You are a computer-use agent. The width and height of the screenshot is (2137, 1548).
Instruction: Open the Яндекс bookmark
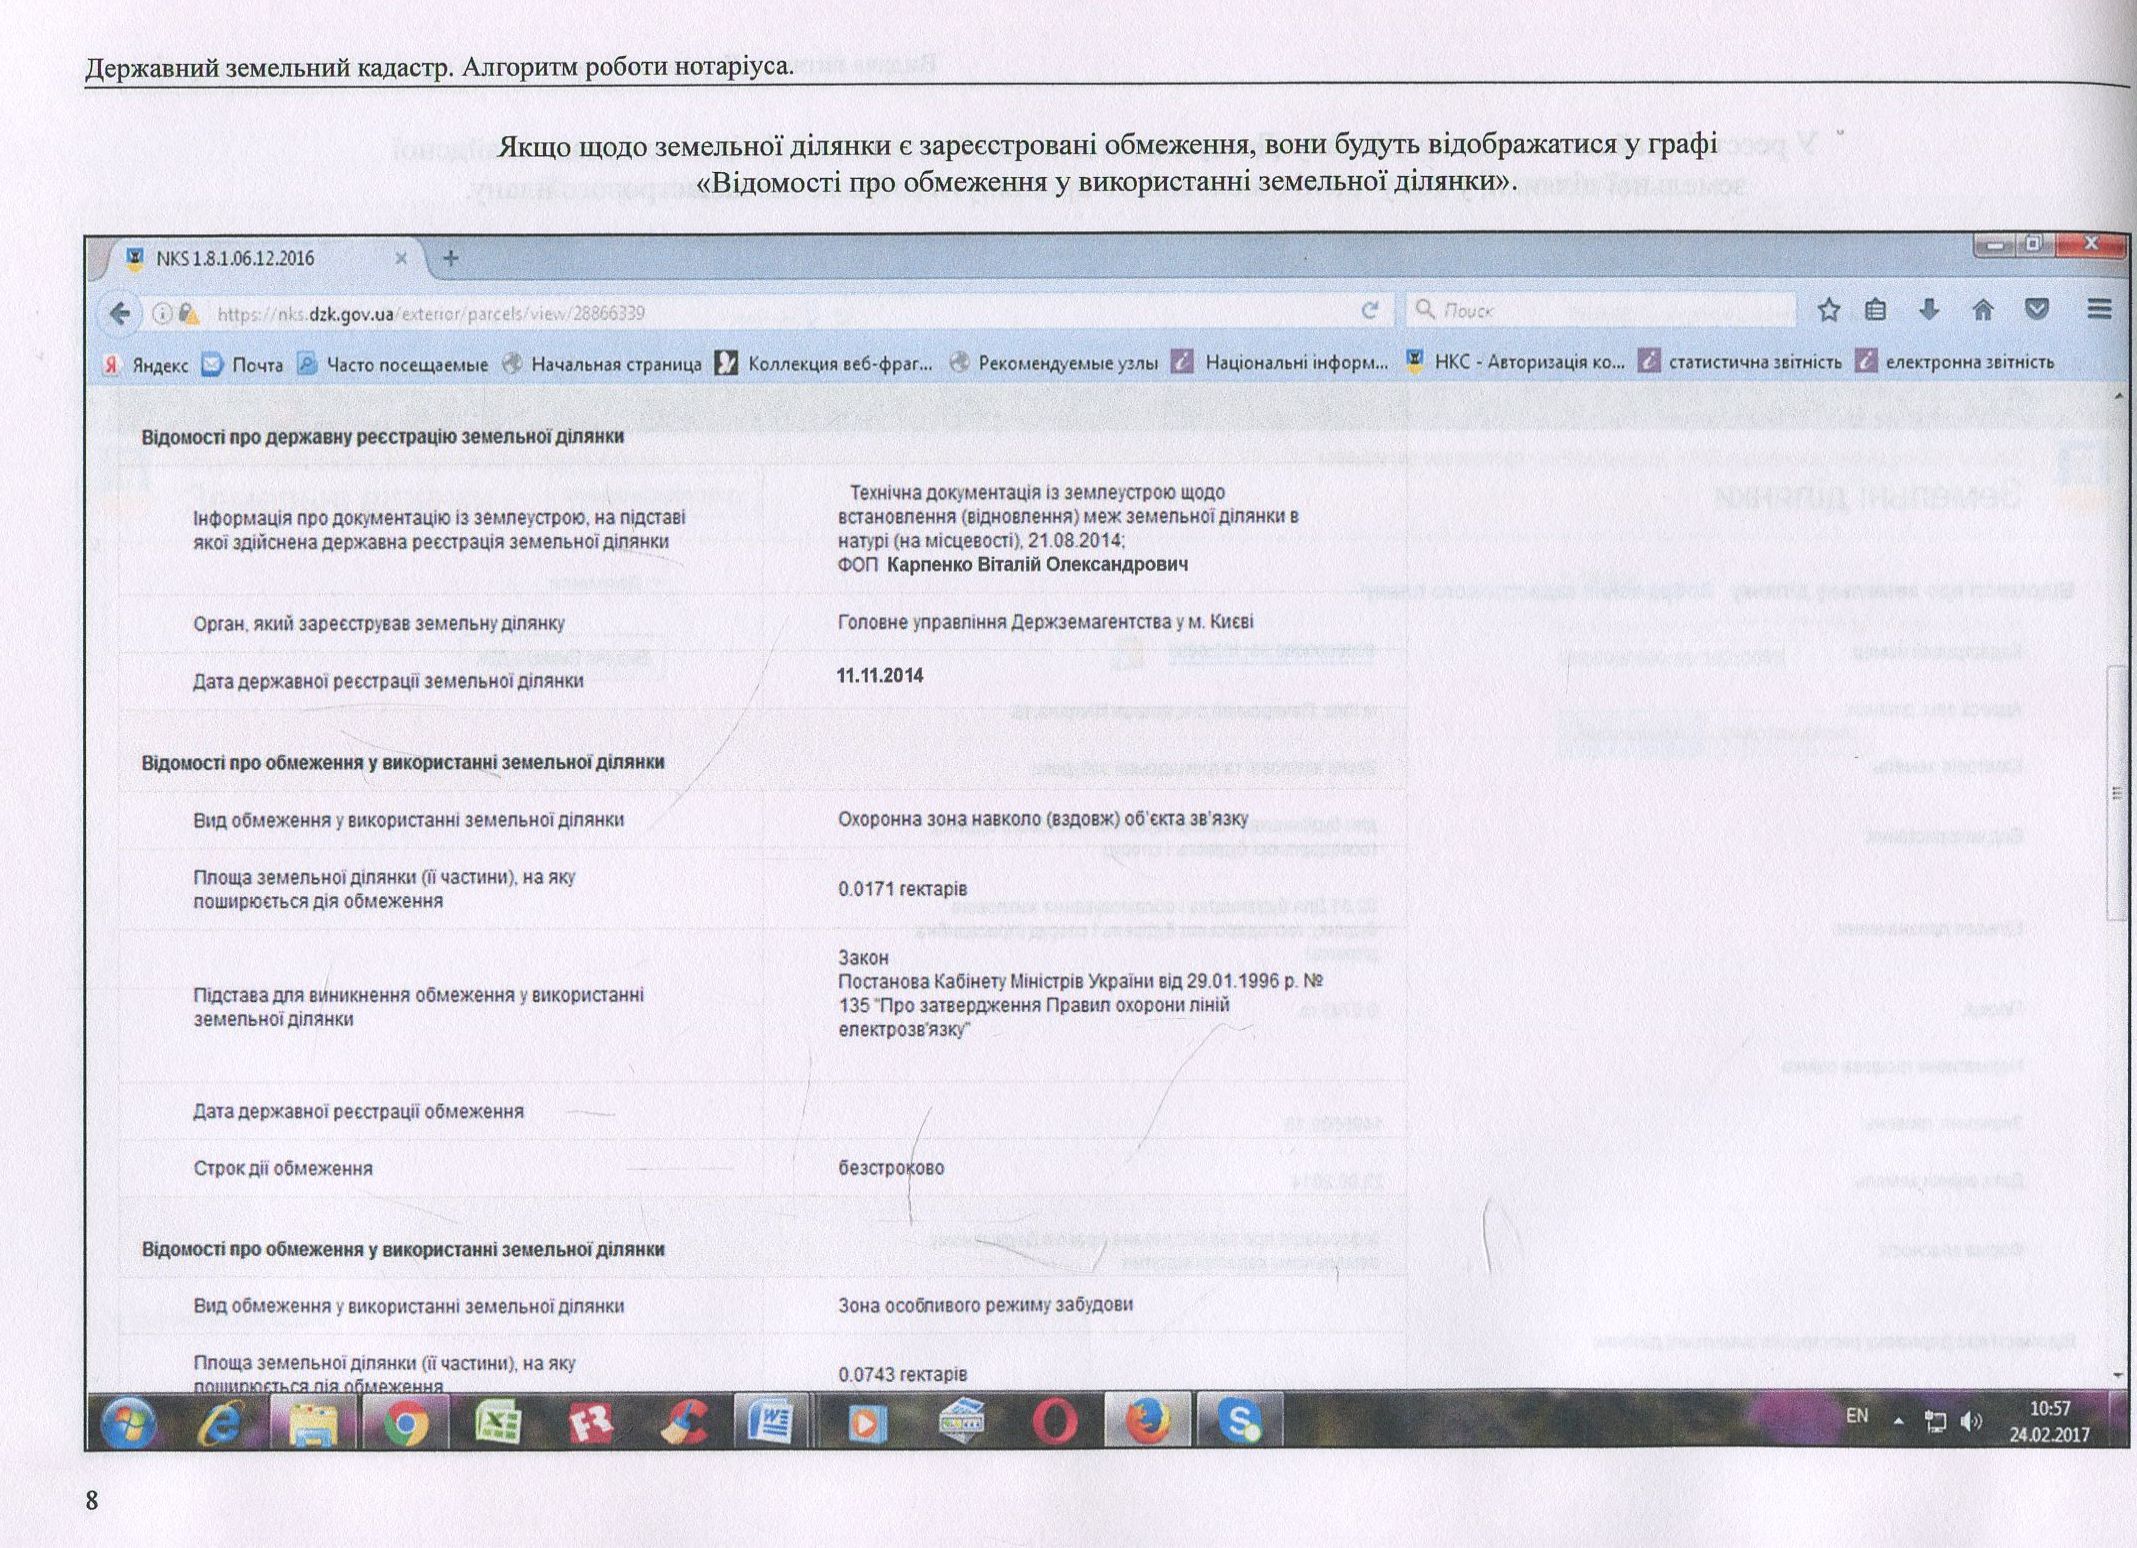point(146,365)
